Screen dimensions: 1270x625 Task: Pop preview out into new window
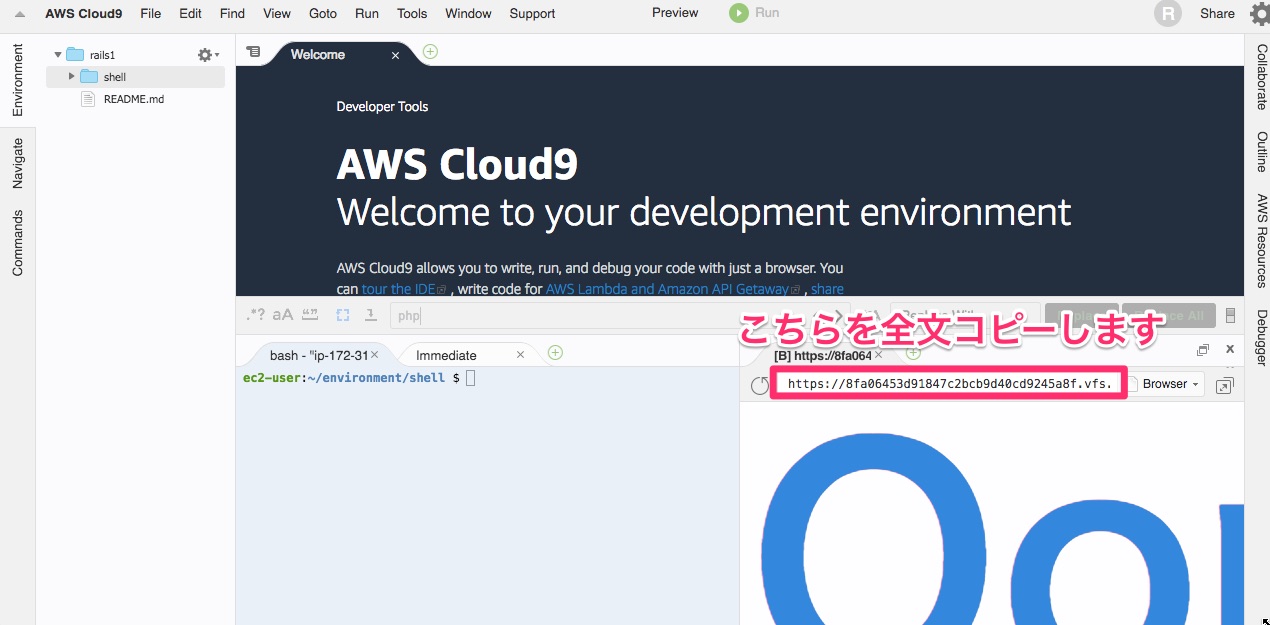[x=1224, y=385]
